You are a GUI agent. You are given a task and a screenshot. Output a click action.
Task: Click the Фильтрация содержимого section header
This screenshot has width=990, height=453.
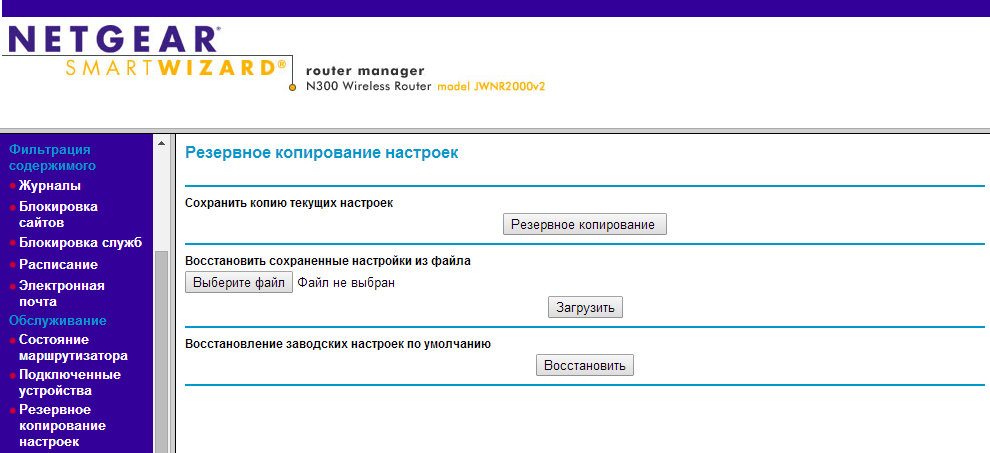(52, 157)
